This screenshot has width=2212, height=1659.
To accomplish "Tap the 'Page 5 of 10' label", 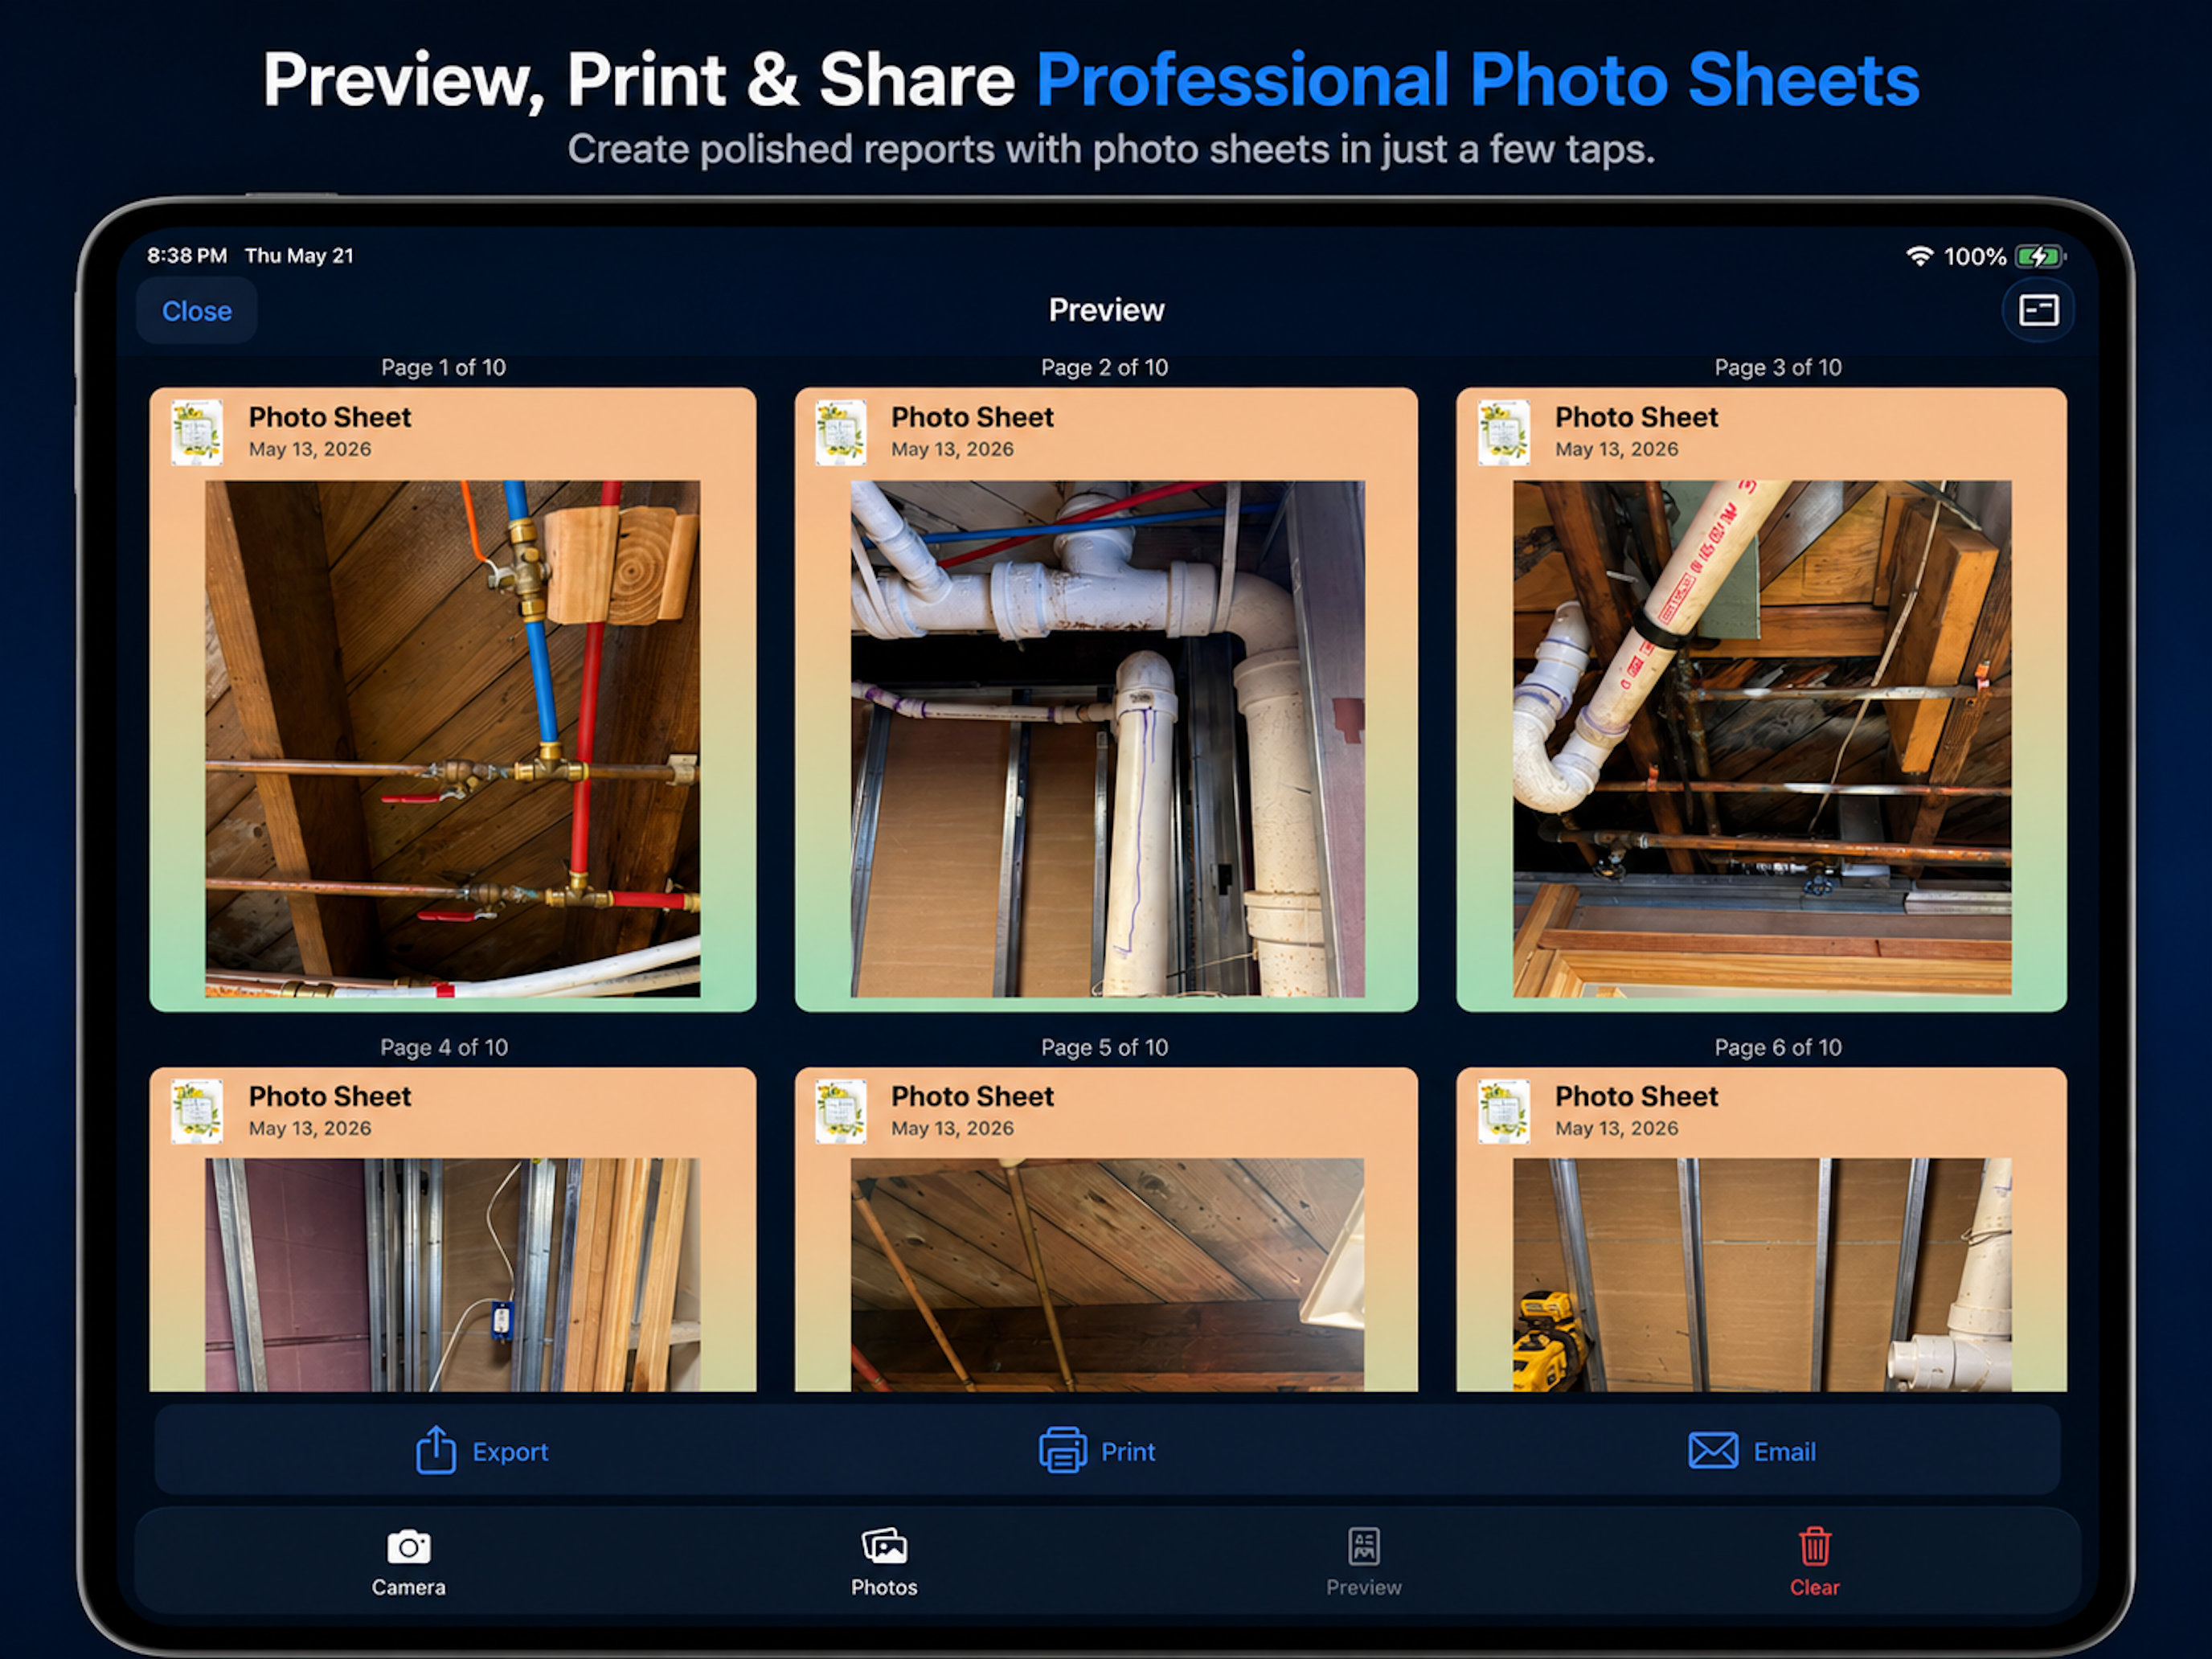I will coord(1104,1047).
